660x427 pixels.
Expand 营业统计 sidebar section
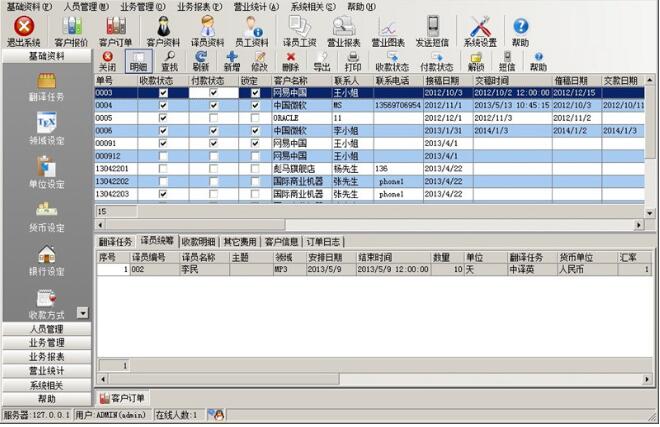(x=46, y=371)
